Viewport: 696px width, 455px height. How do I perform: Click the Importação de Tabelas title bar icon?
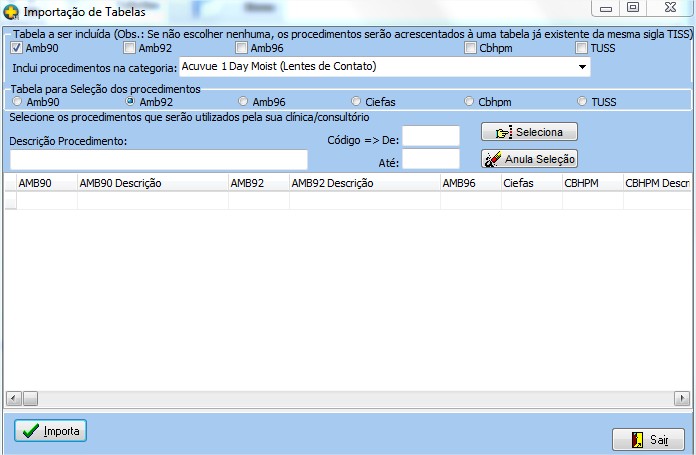tap(11, 12)
